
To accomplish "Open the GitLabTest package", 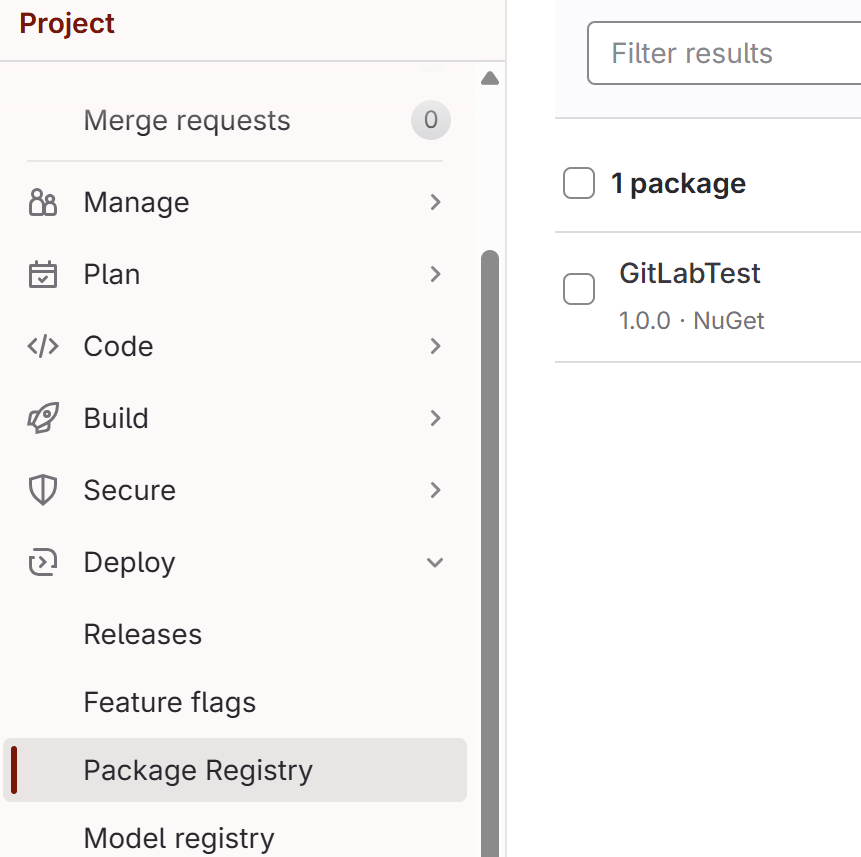I will point(689,272).
